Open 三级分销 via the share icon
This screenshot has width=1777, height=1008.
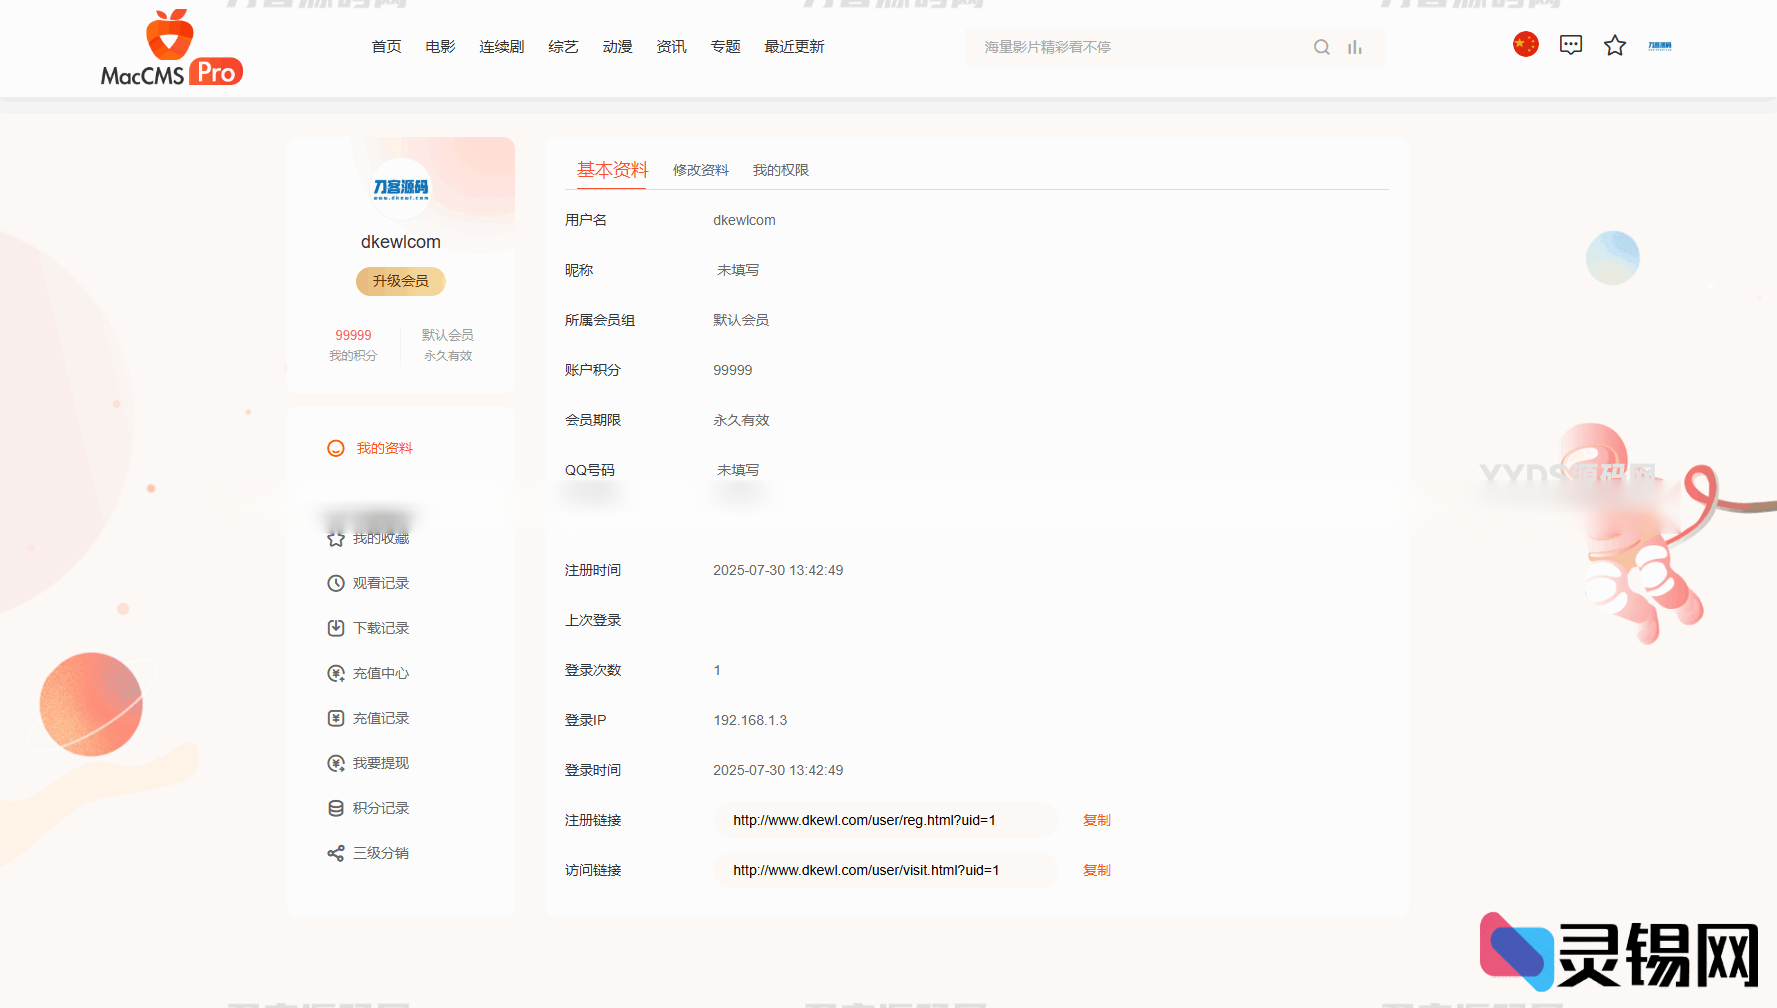tap(335, 852)
